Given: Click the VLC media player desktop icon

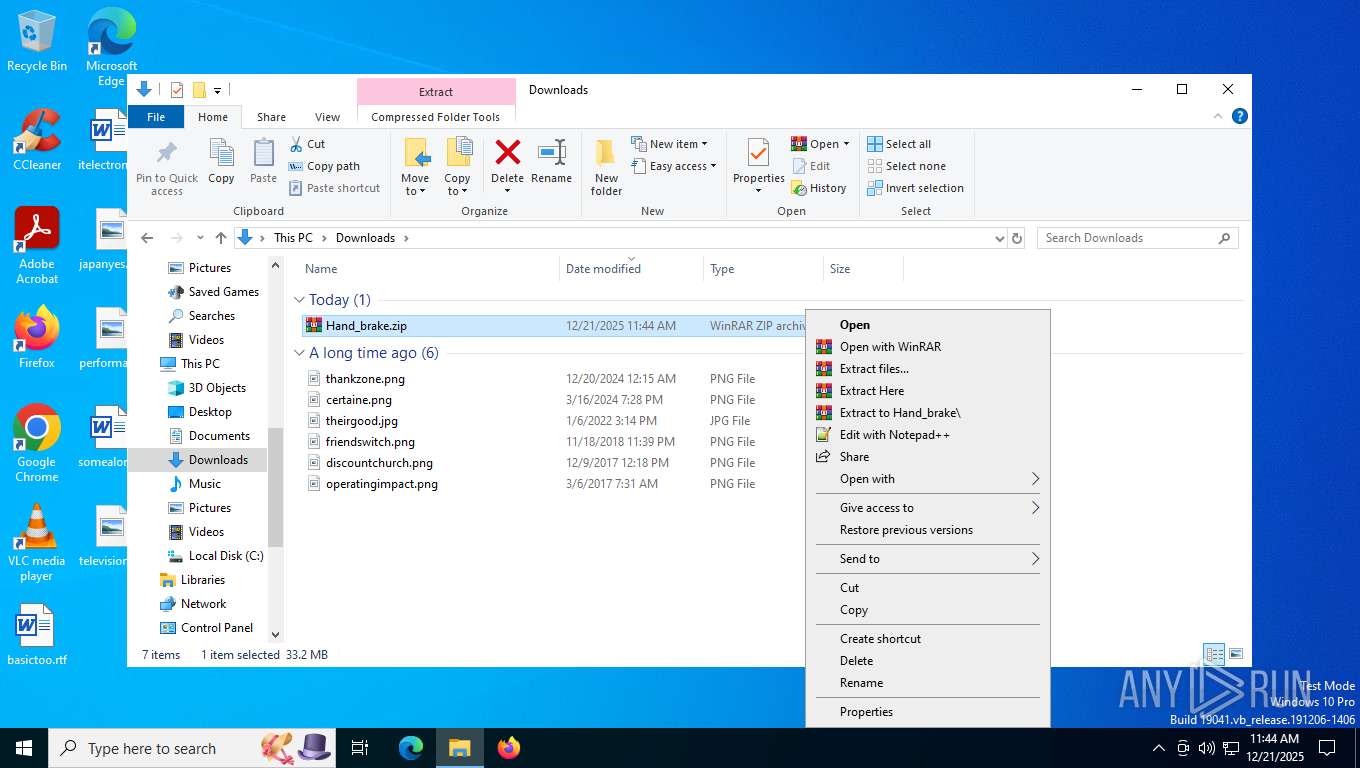Looking at the screenshot, I should (x=37, y=543).
